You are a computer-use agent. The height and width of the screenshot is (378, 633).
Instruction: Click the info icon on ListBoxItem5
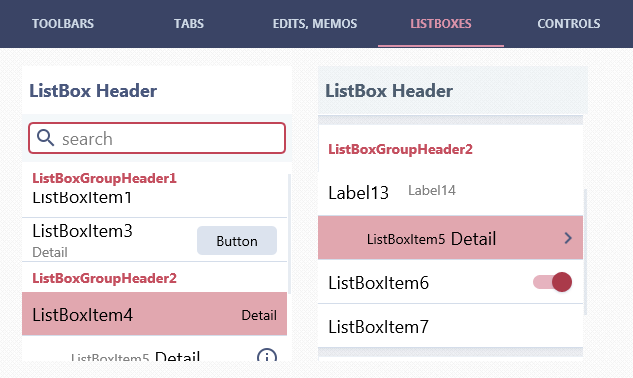click(x=267, y=355)
